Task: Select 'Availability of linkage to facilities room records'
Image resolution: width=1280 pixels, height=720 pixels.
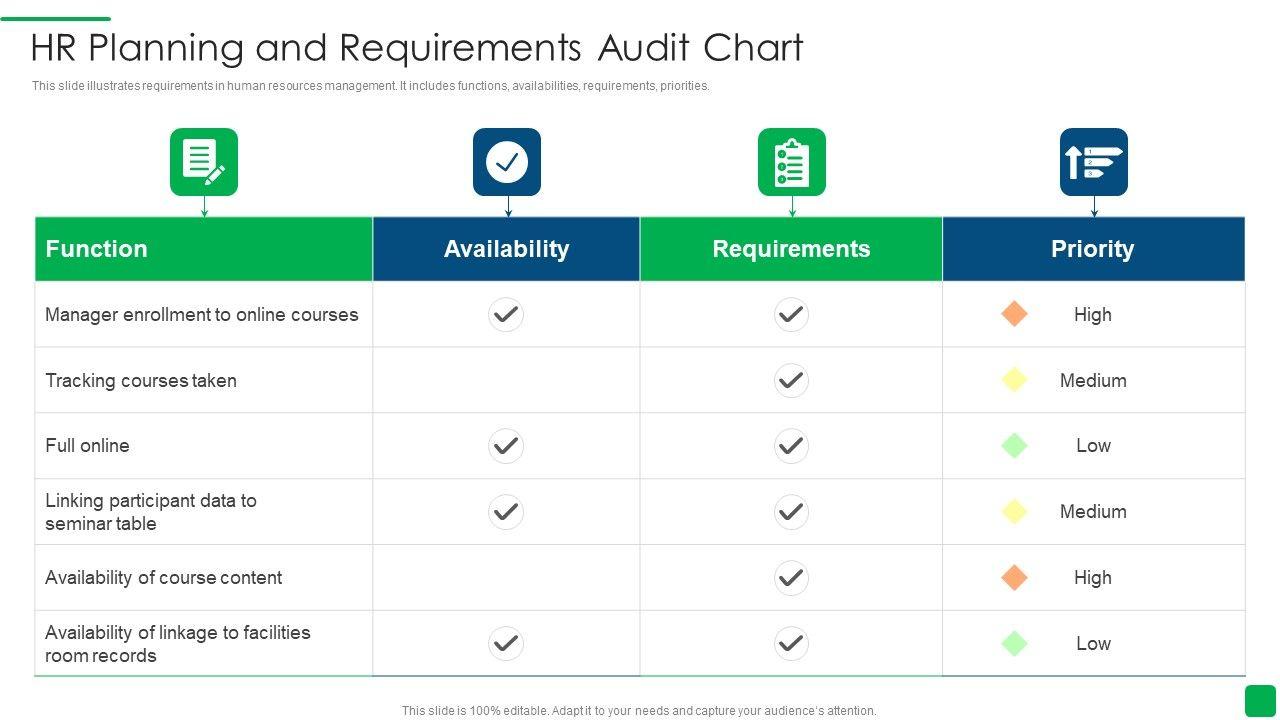Action: coord(178,644)
